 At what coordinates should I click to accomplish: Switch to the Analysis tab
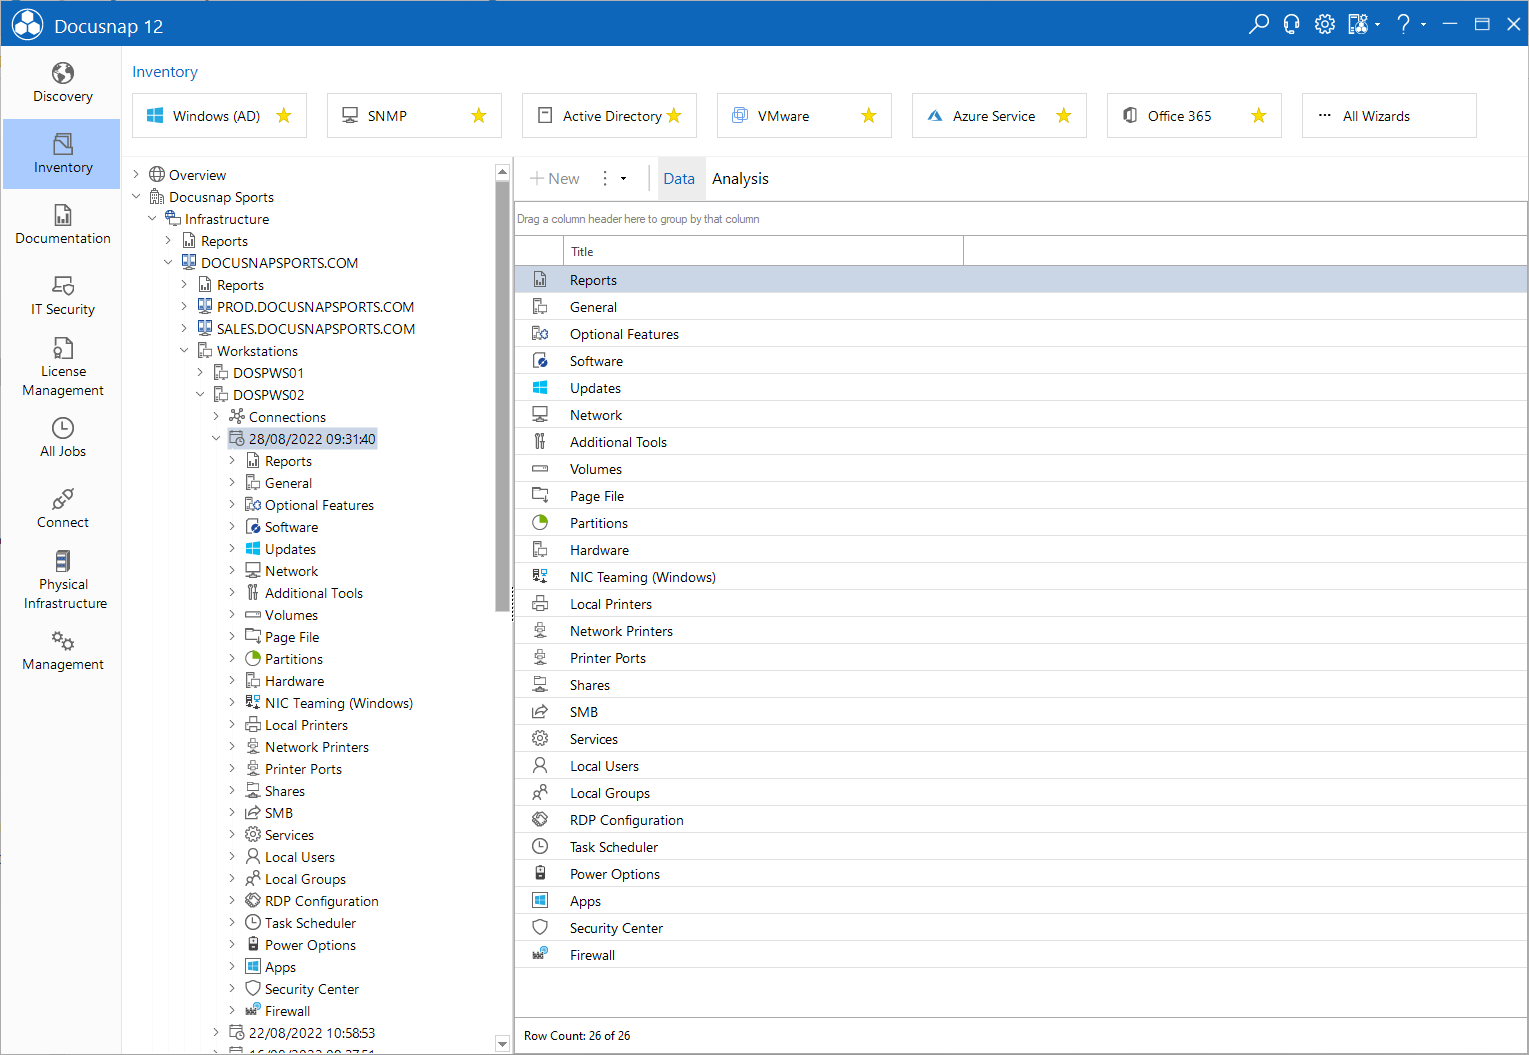click(740, 179)
